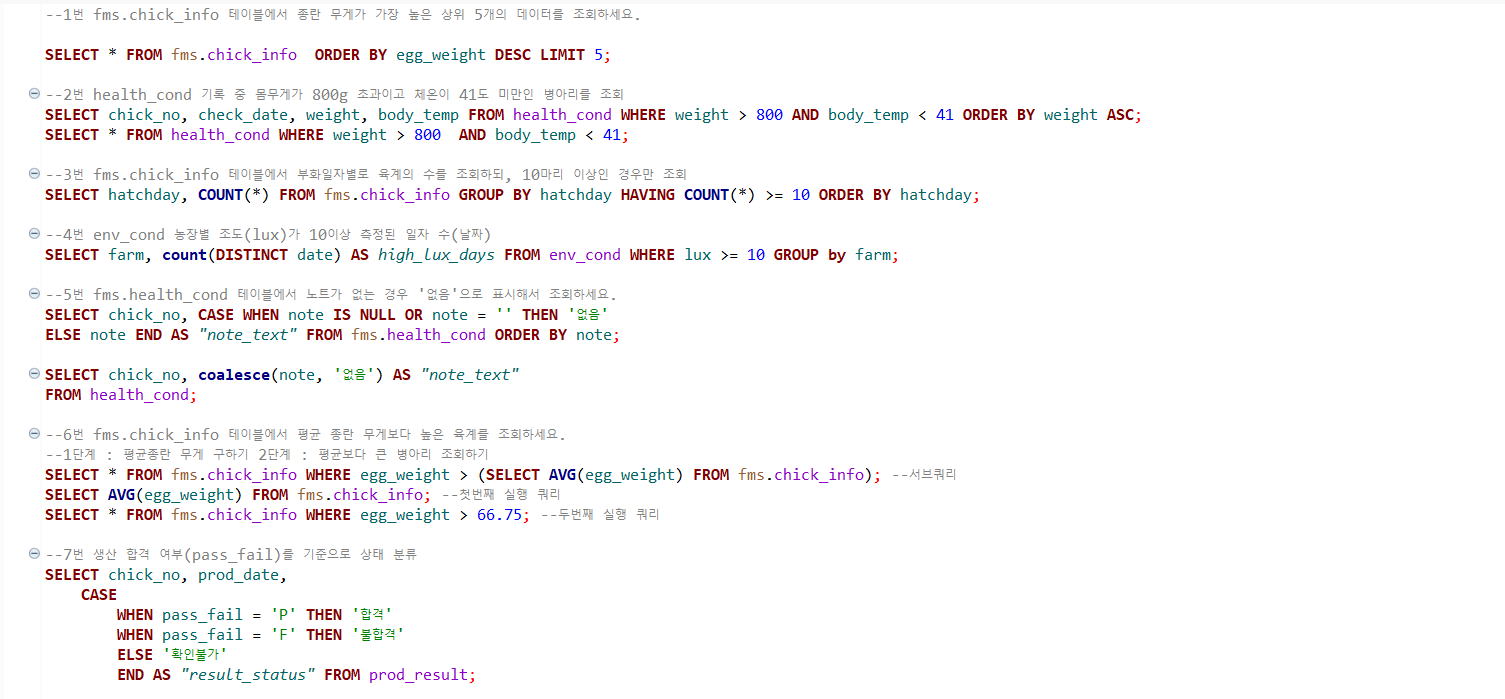Click the '확인불가' string in the ELSE line
This screenshot has width=1505, height=699.
tap(195, 655)
